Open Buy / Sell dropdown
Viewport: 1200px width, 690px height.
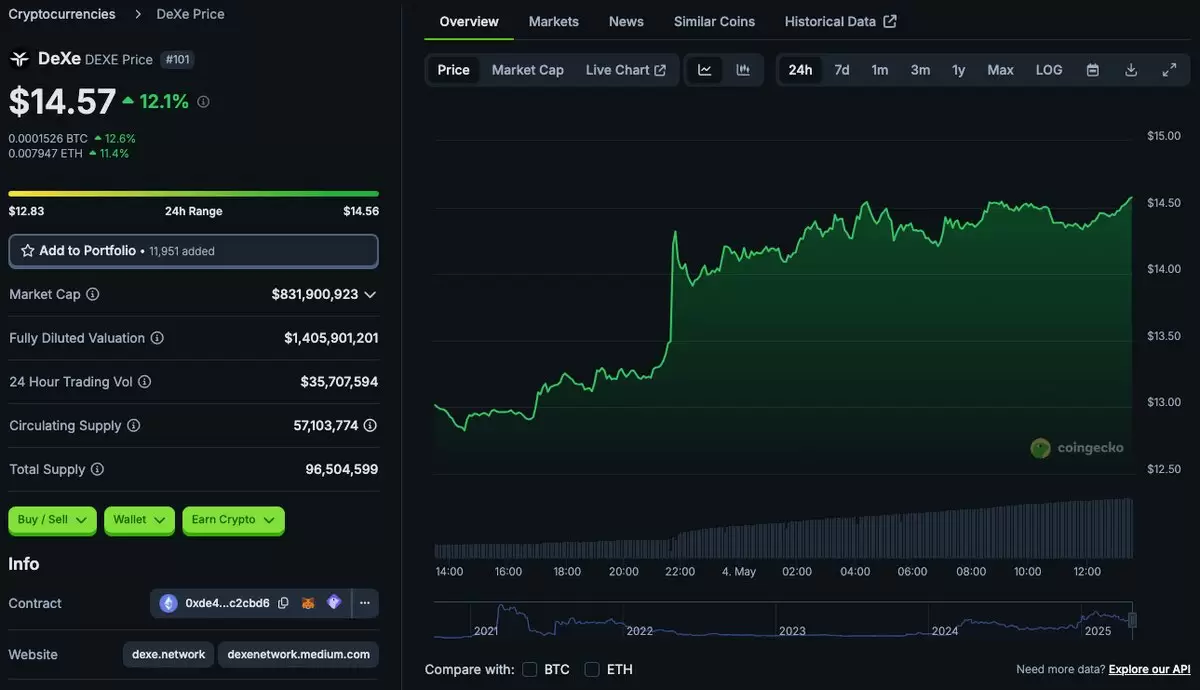pyautogui.click(x=52, y=520)
